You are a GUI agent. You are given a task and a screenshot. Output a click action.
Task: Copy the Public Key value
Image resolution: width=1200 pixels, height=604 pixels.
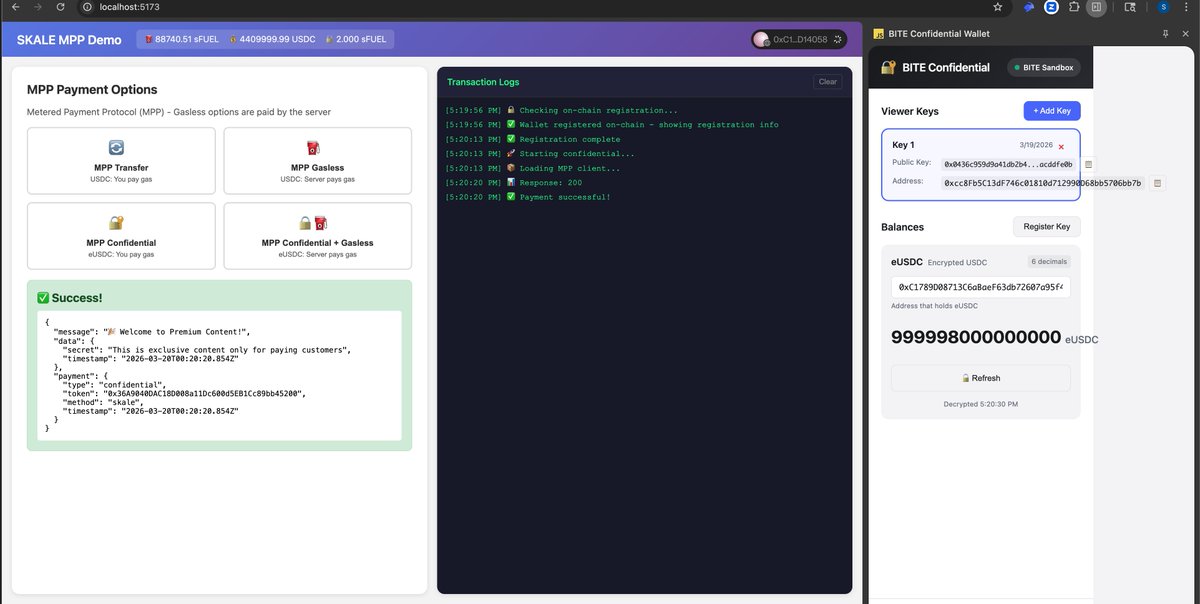click(1089, 164)
